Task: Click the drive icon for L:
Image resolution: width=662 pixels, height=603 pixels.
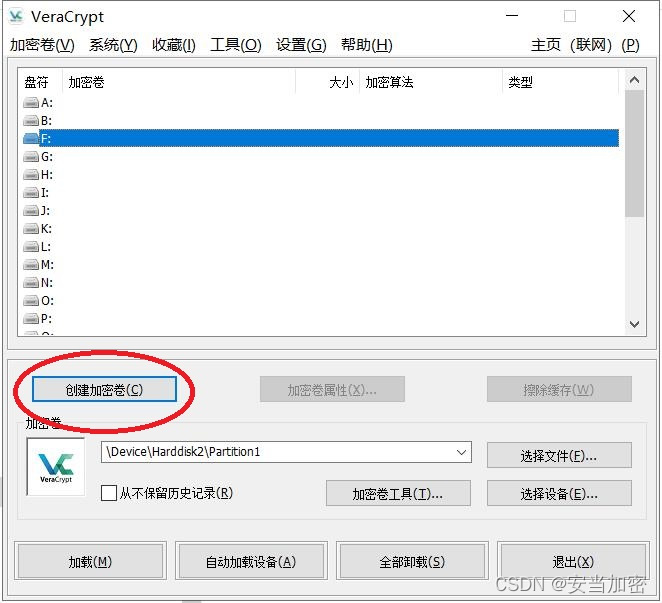Action: (x=31, y=247)
